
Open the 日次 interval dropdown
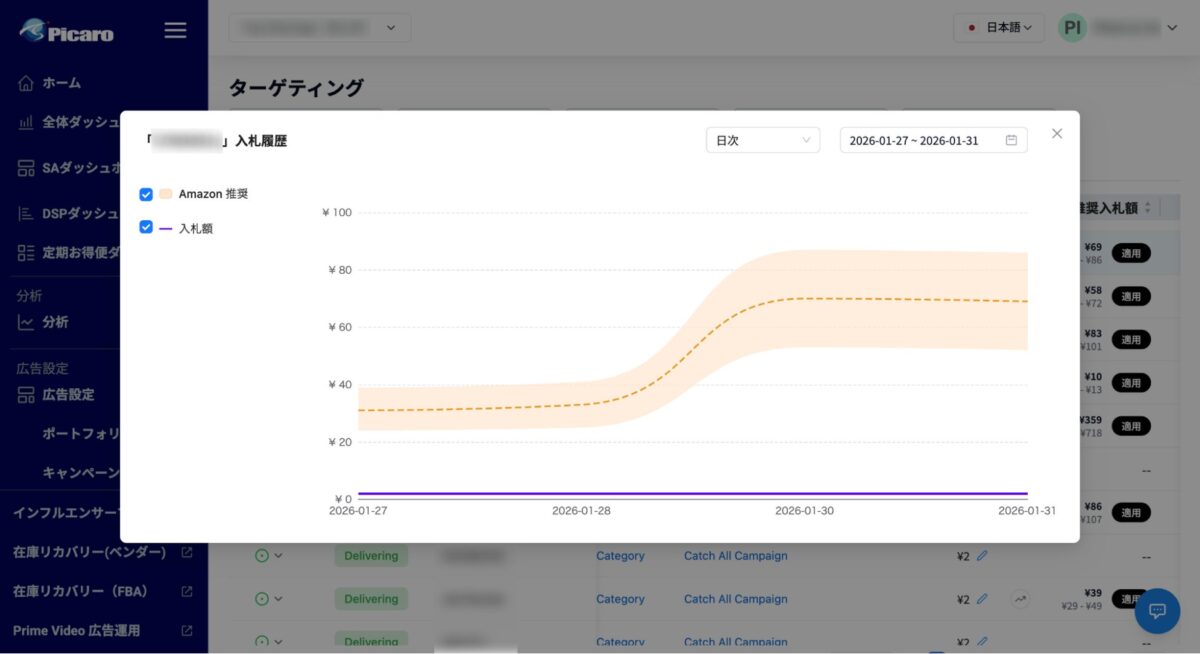tap(762, 141)
